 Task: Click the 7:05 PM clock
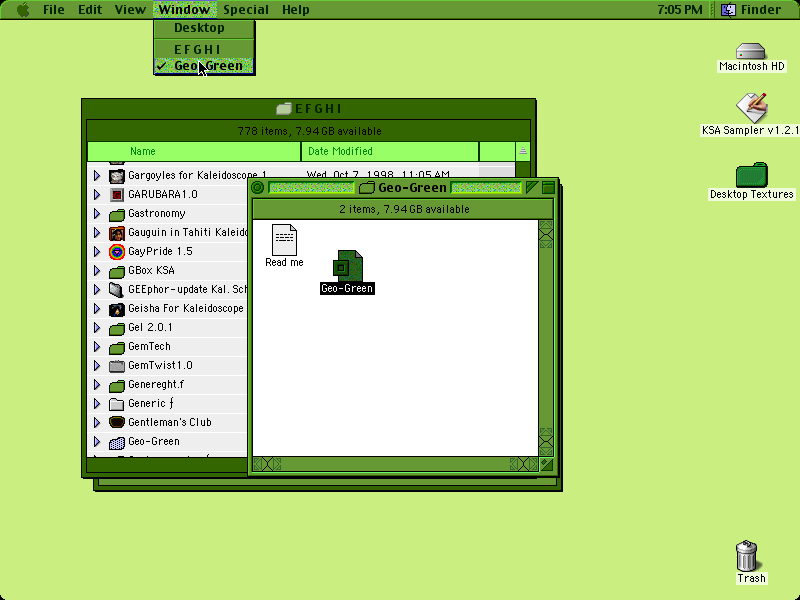pos(680,10)
